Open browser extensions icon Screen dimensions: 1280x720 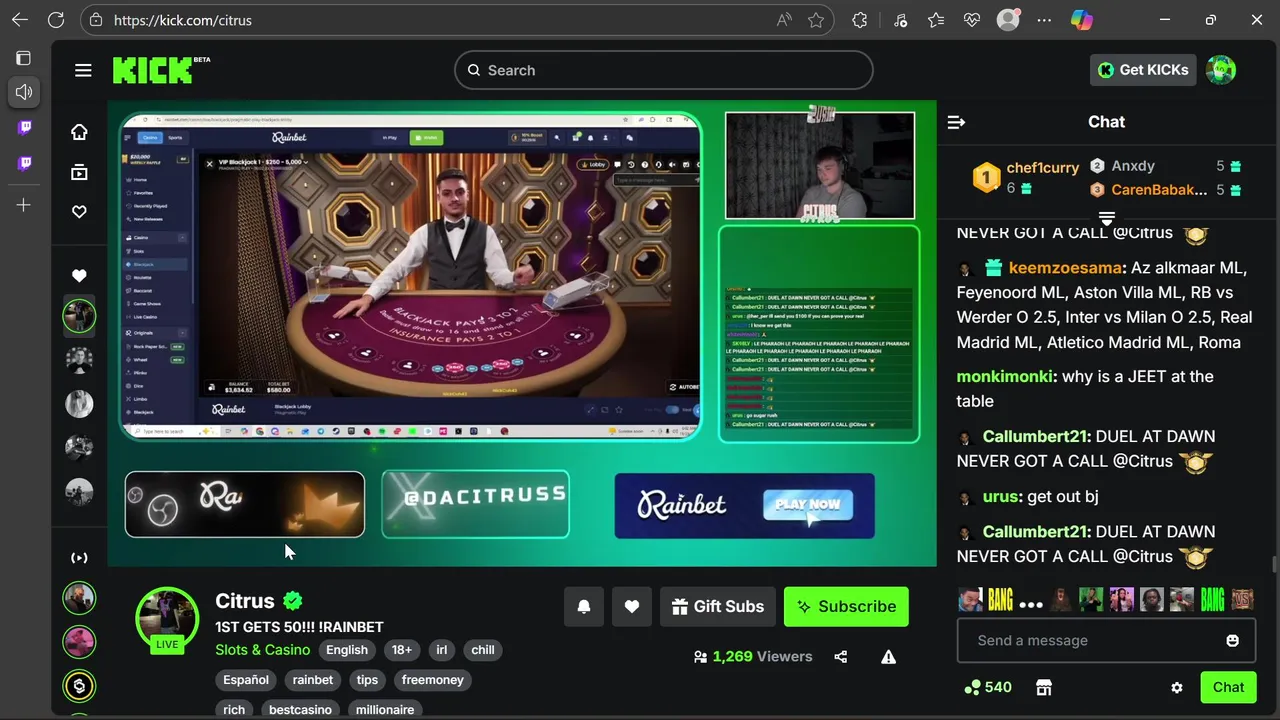[860, 20]
